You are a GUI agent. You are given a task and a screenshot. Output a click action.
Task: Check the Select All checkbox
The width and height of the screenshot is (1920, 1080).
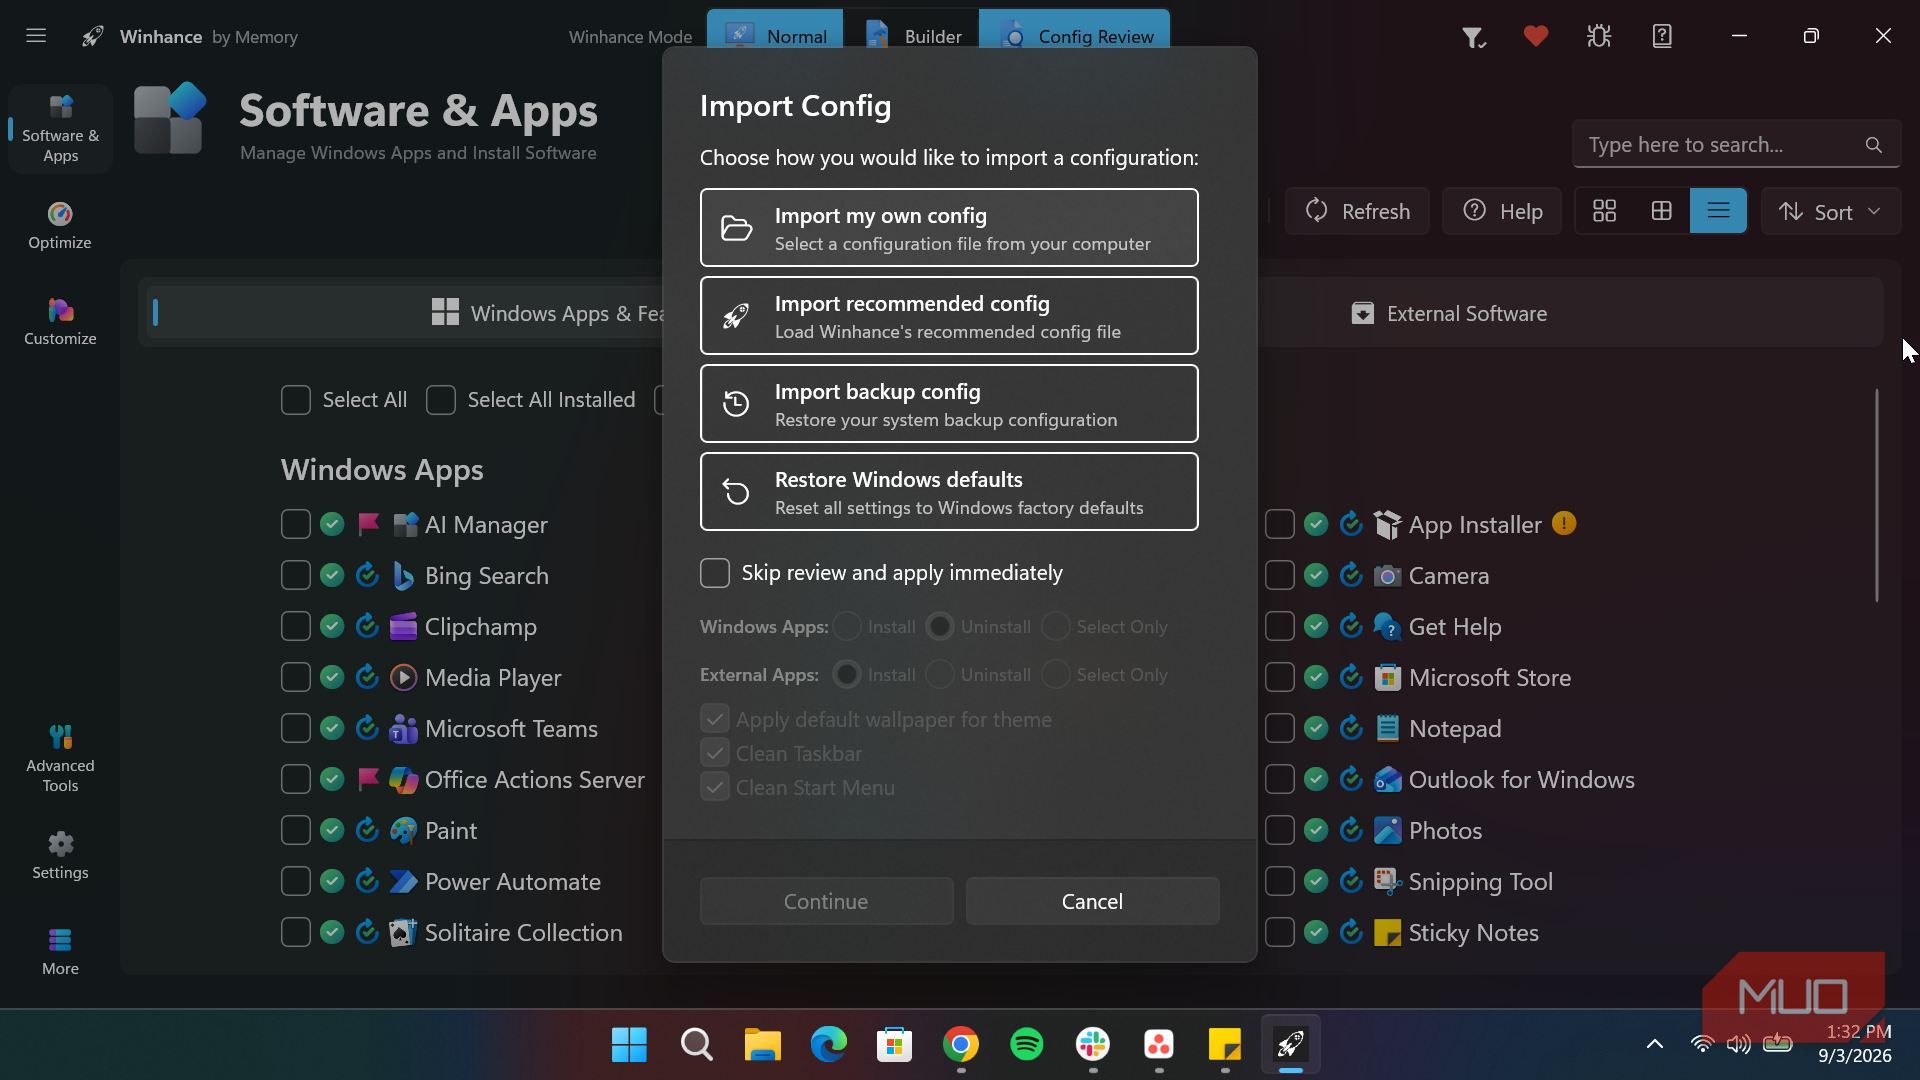(296, 400)
